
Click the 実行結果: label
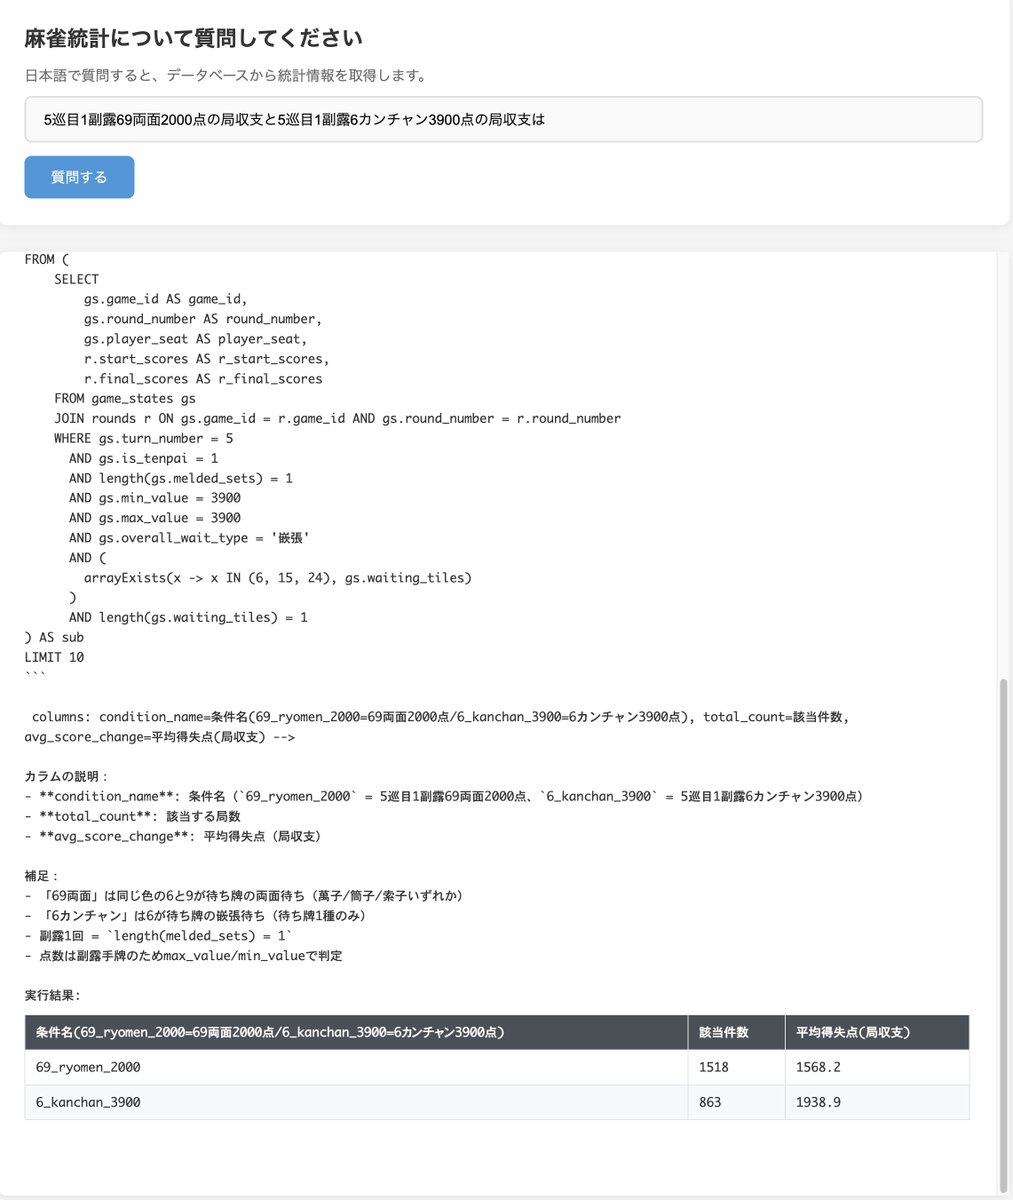point(52,995)
